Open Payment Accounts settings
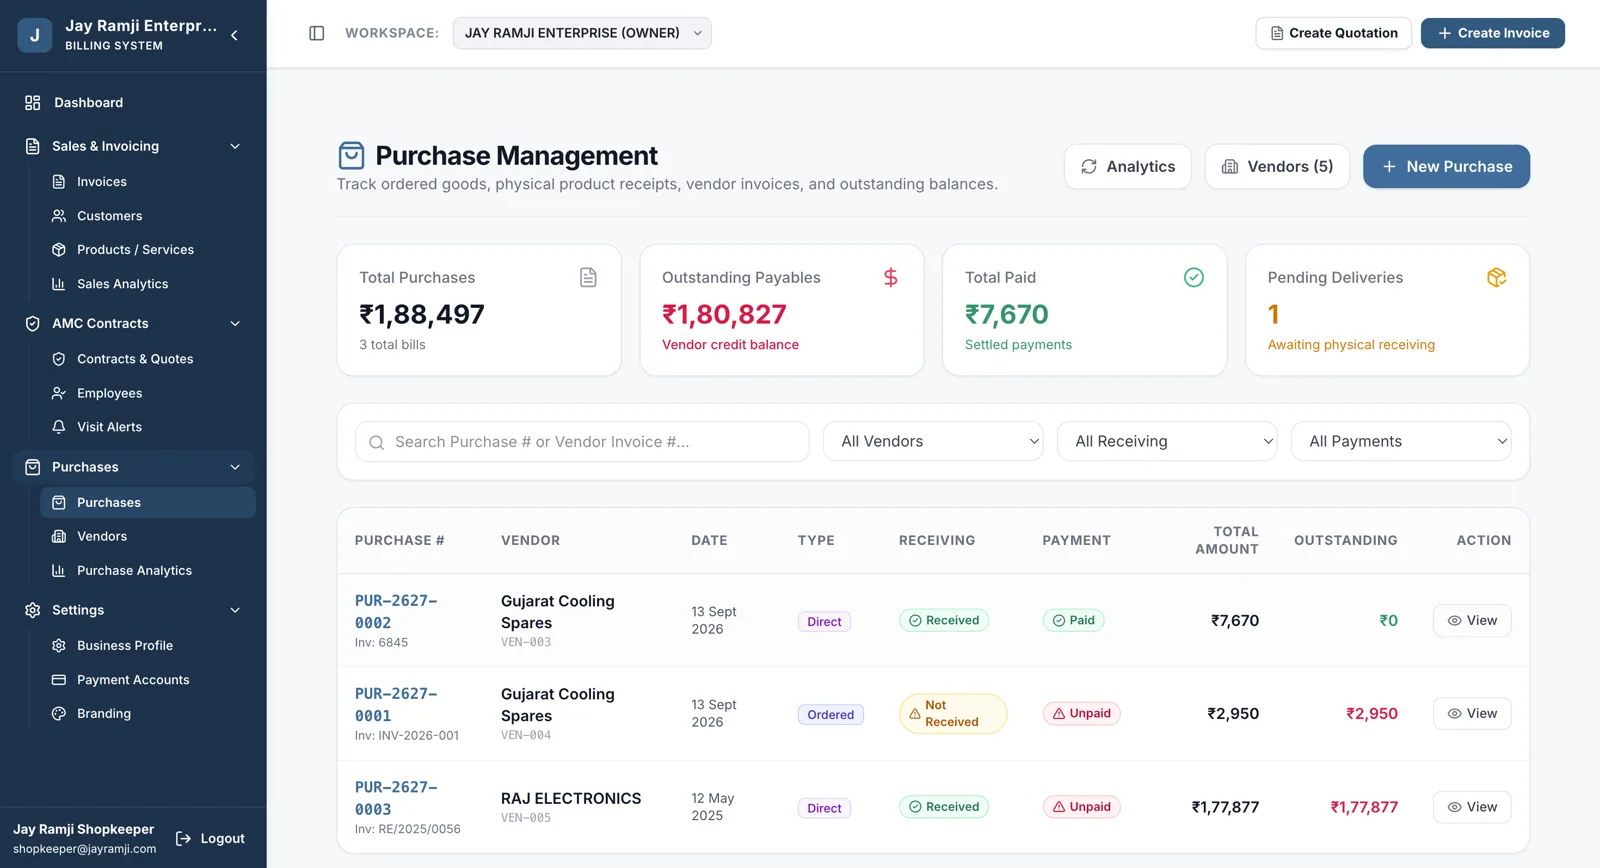 pyautogui.click(x=147, y=680)
